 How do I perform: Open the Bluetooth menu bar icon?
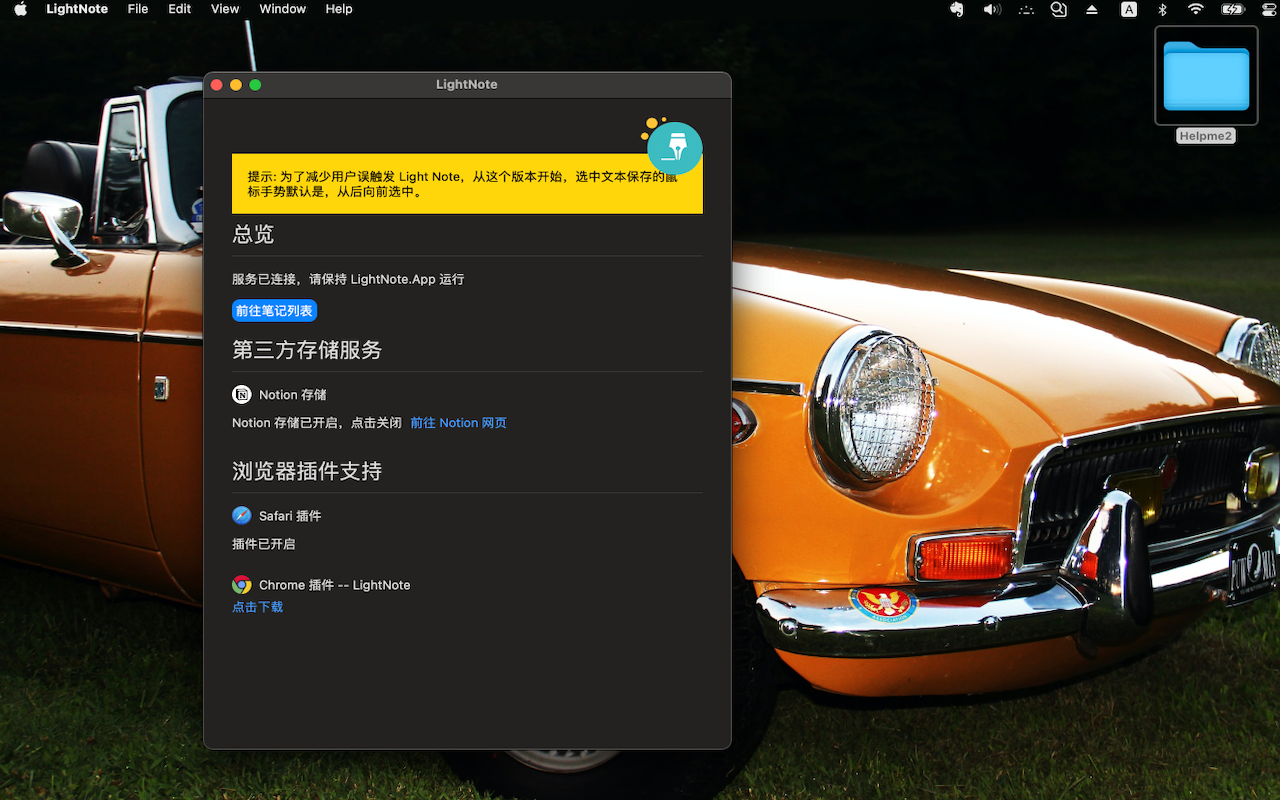click(x=1162, y=9)
